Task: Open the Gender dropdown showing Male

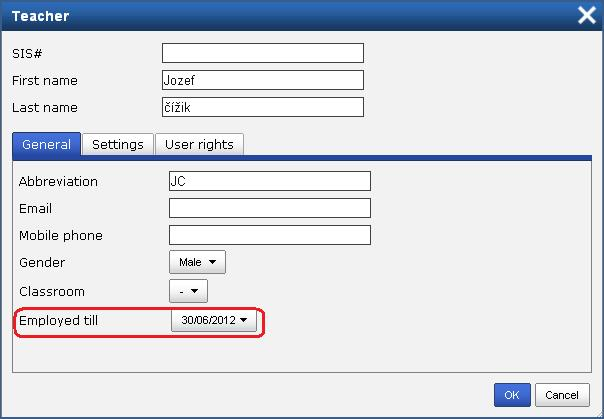Action: point(197,262)
